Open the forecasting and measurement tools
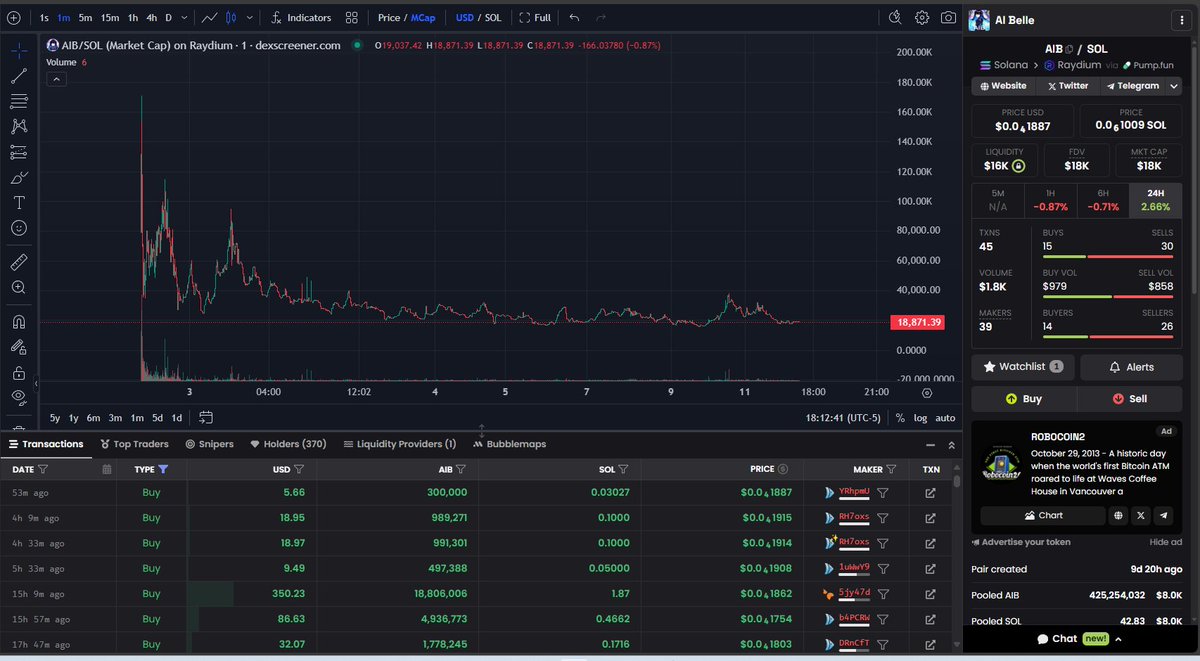 18,152
